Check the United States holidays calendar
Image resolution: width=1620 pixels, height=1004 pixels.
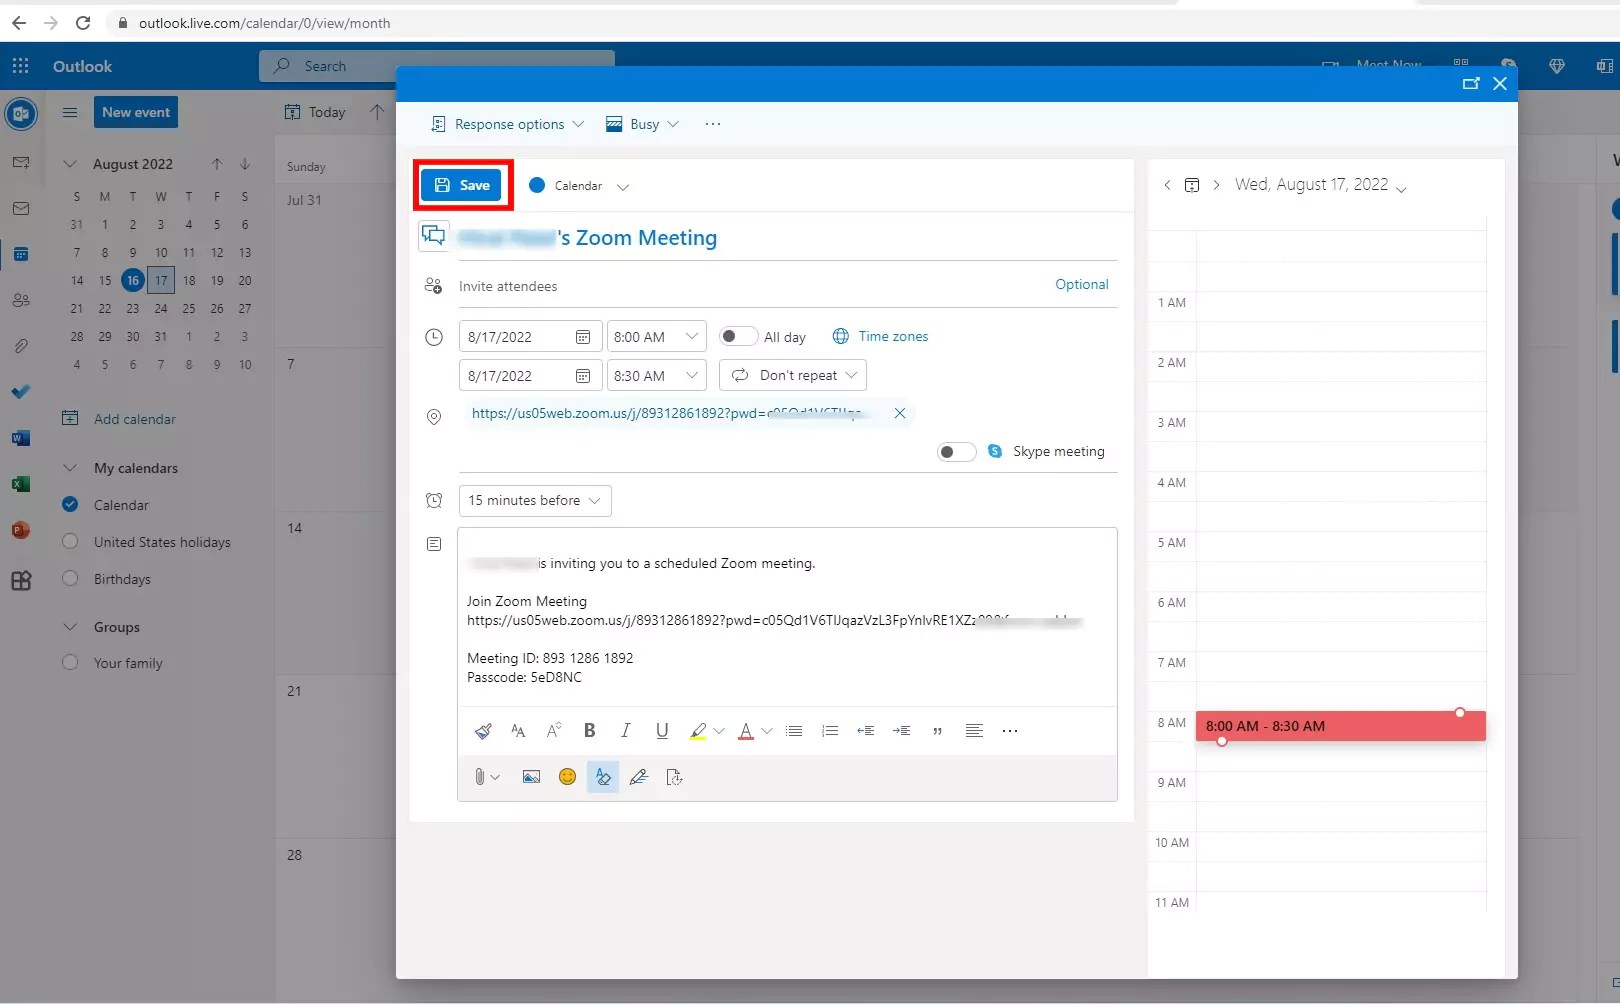(70, 541)
